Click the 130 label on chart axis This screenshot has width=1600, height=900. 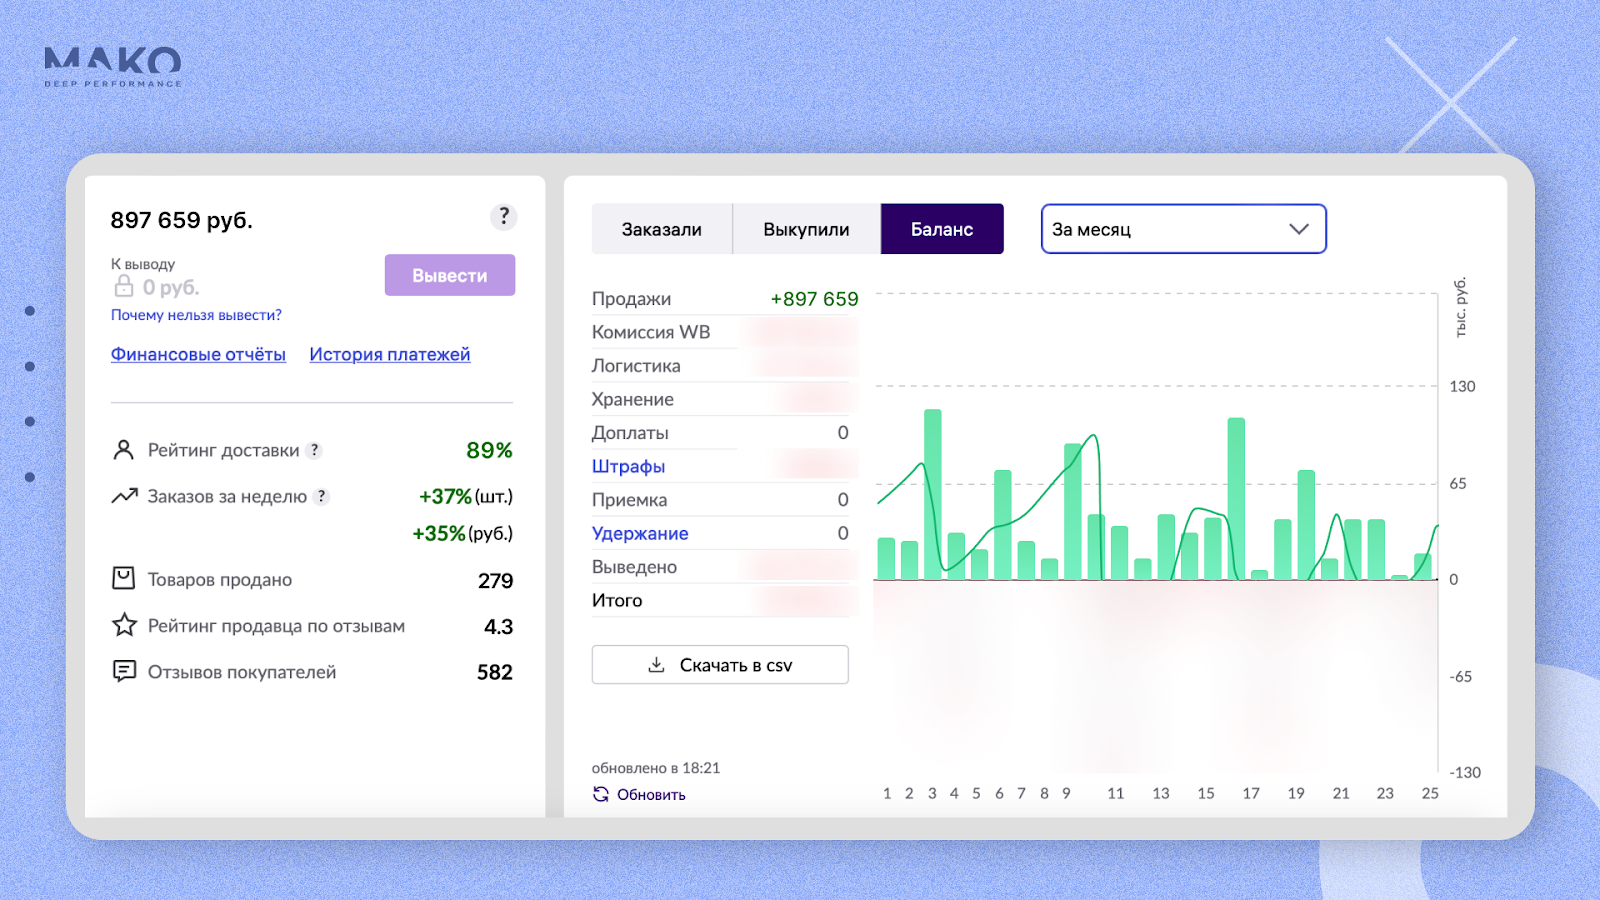[1462, 386]
